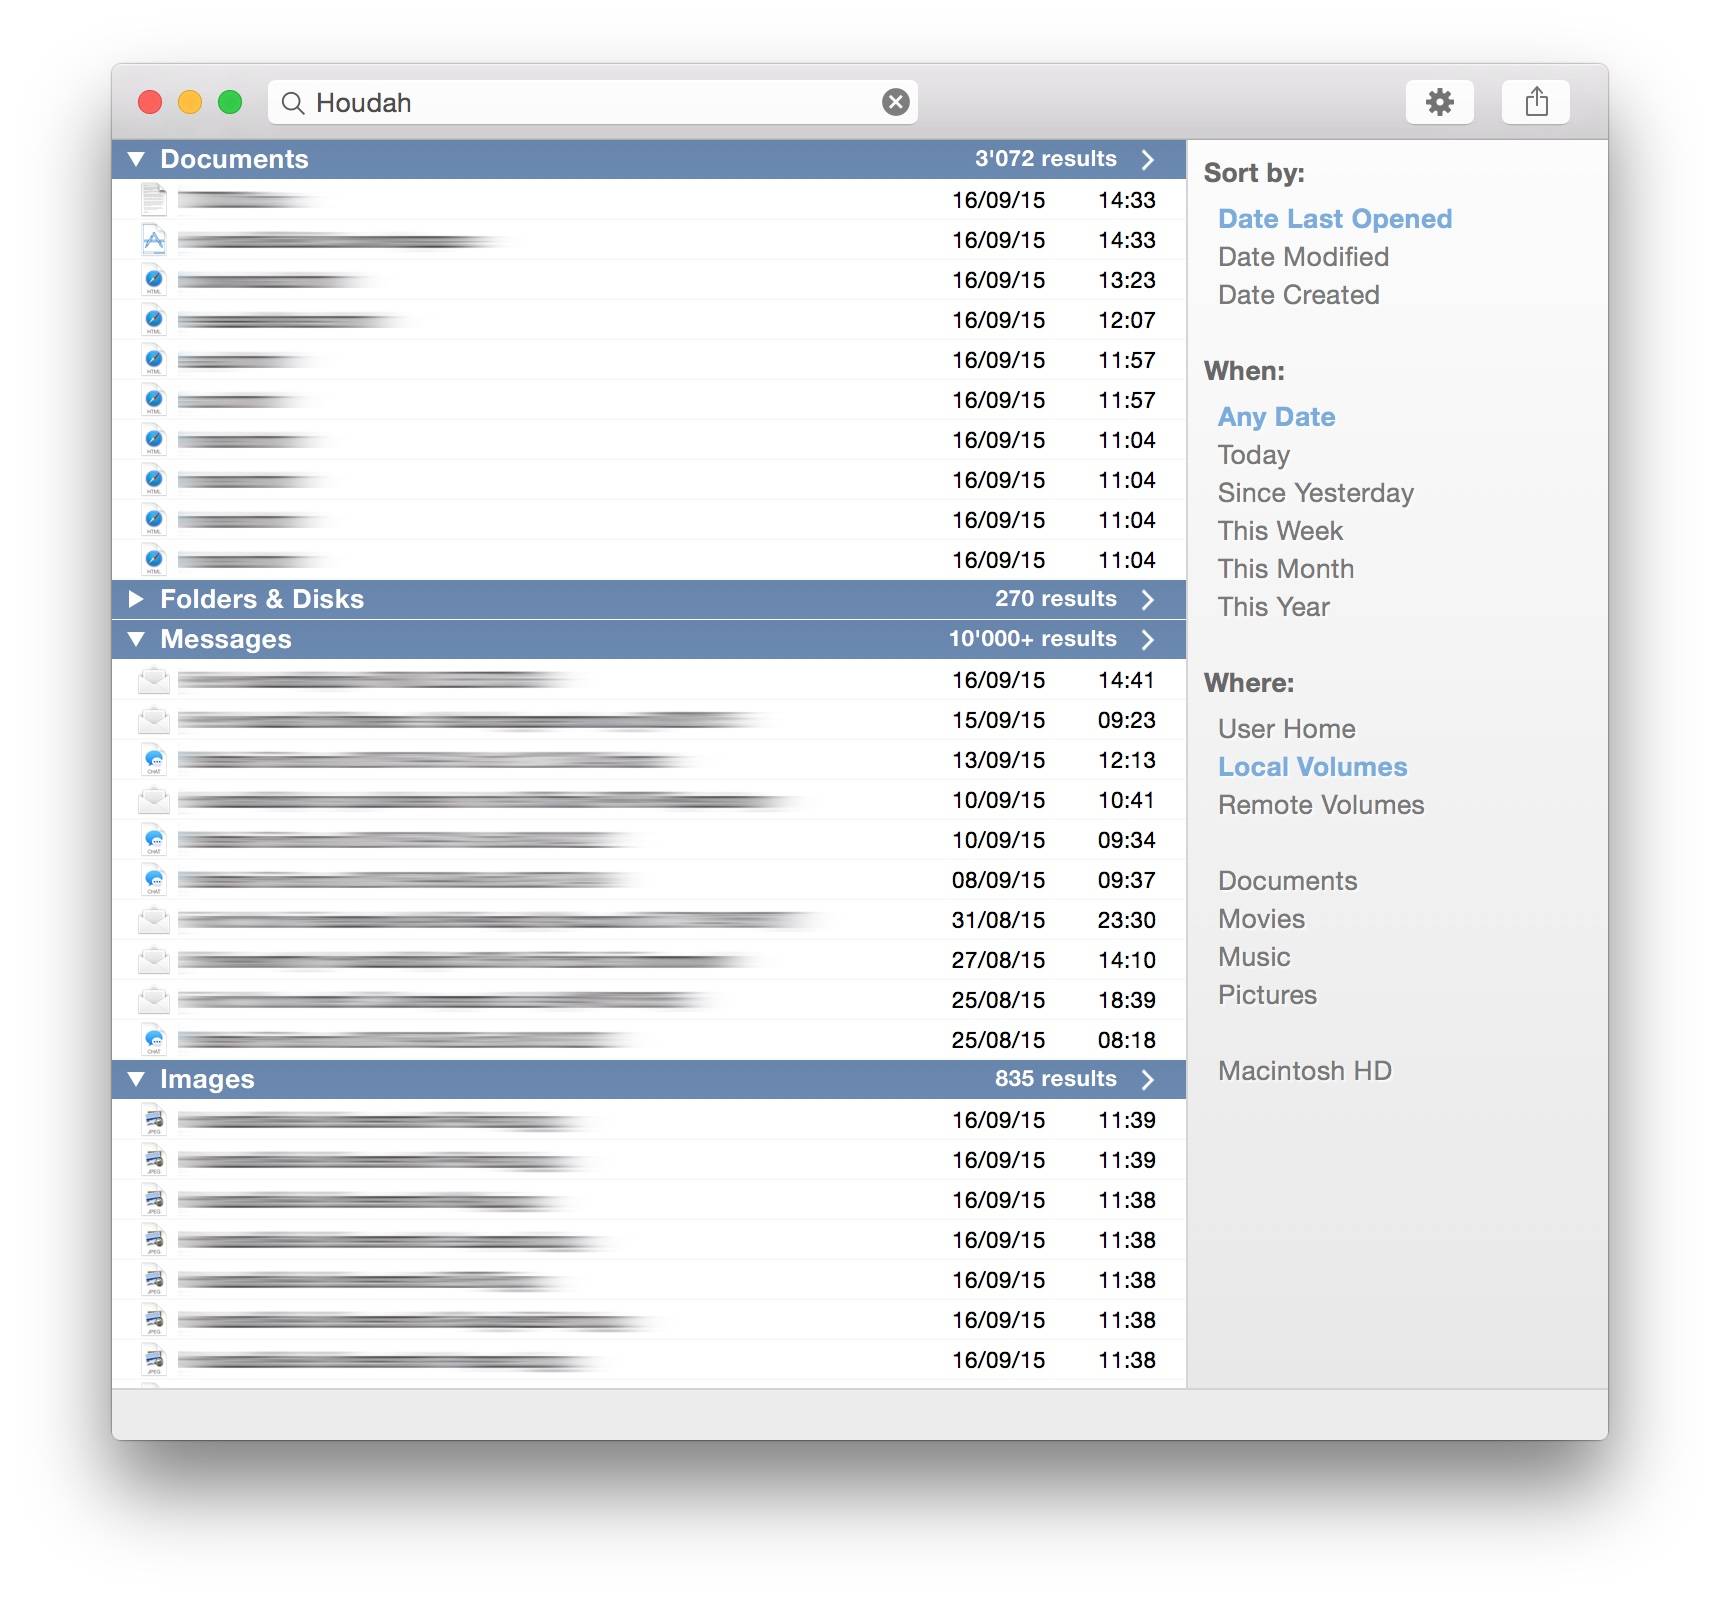Select the App Store style document icon row
The width and height of the screenshot is (1720, 1600).
click(x=154, y=240)
